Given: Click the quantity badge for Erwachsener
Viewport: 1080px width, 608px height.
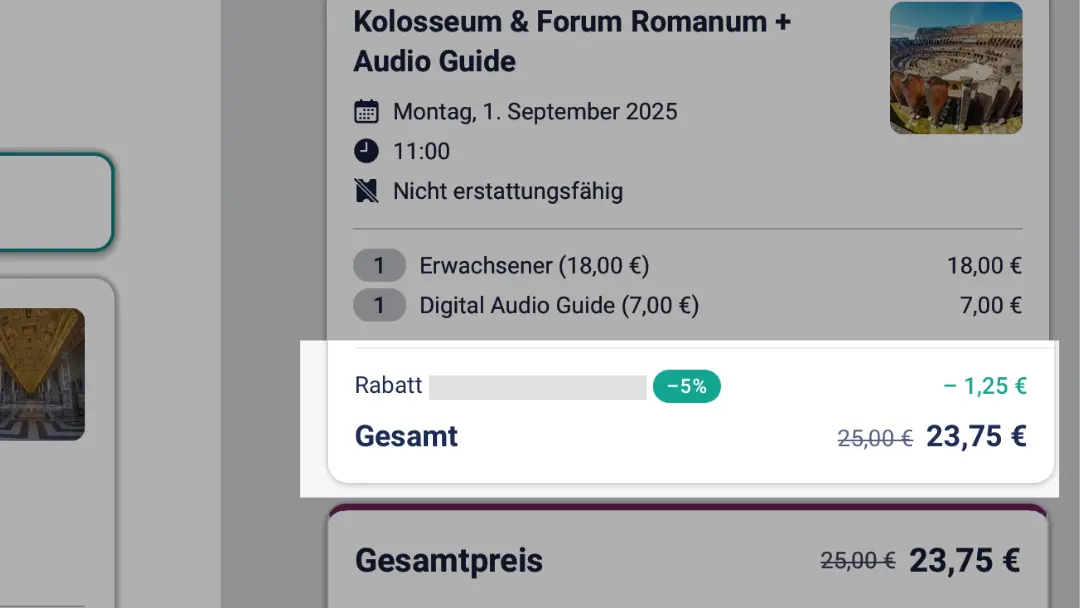Looking at the screenshot, I should coord(380,265).
